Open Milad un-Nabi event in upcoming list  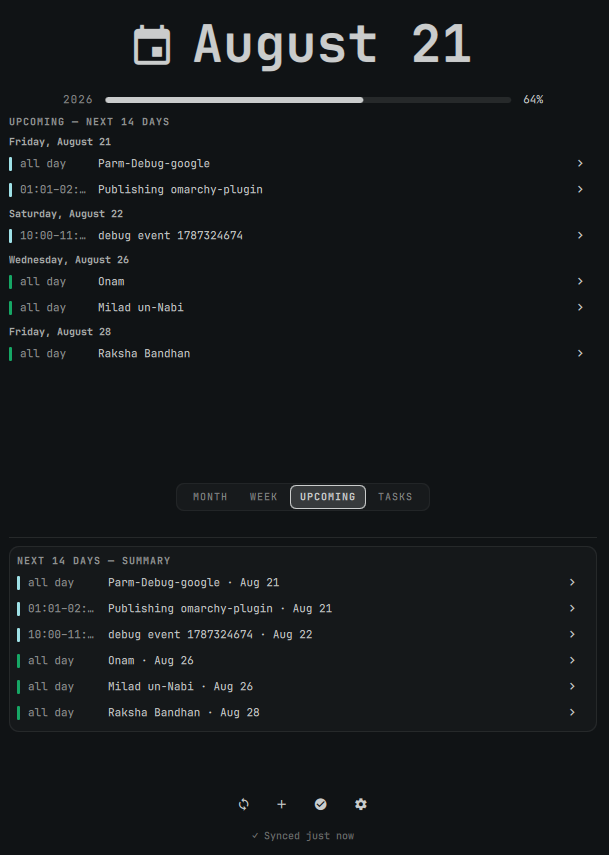coord(299,308)
